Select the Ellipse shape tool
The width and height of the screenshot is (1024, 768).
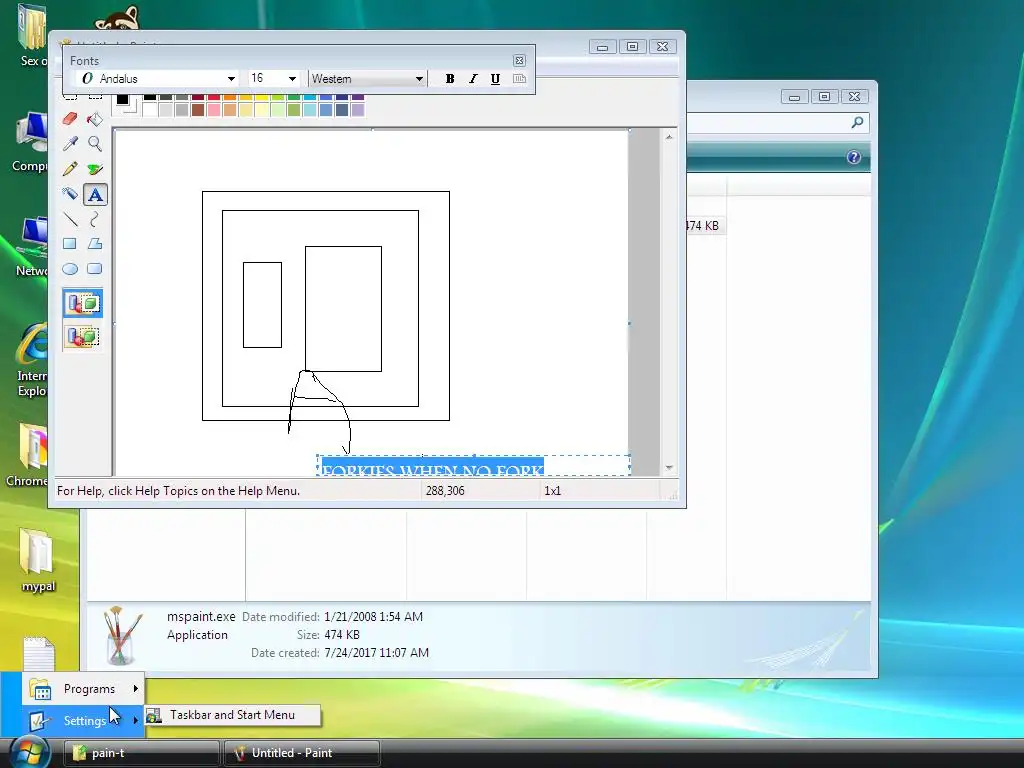click(70, 269)
